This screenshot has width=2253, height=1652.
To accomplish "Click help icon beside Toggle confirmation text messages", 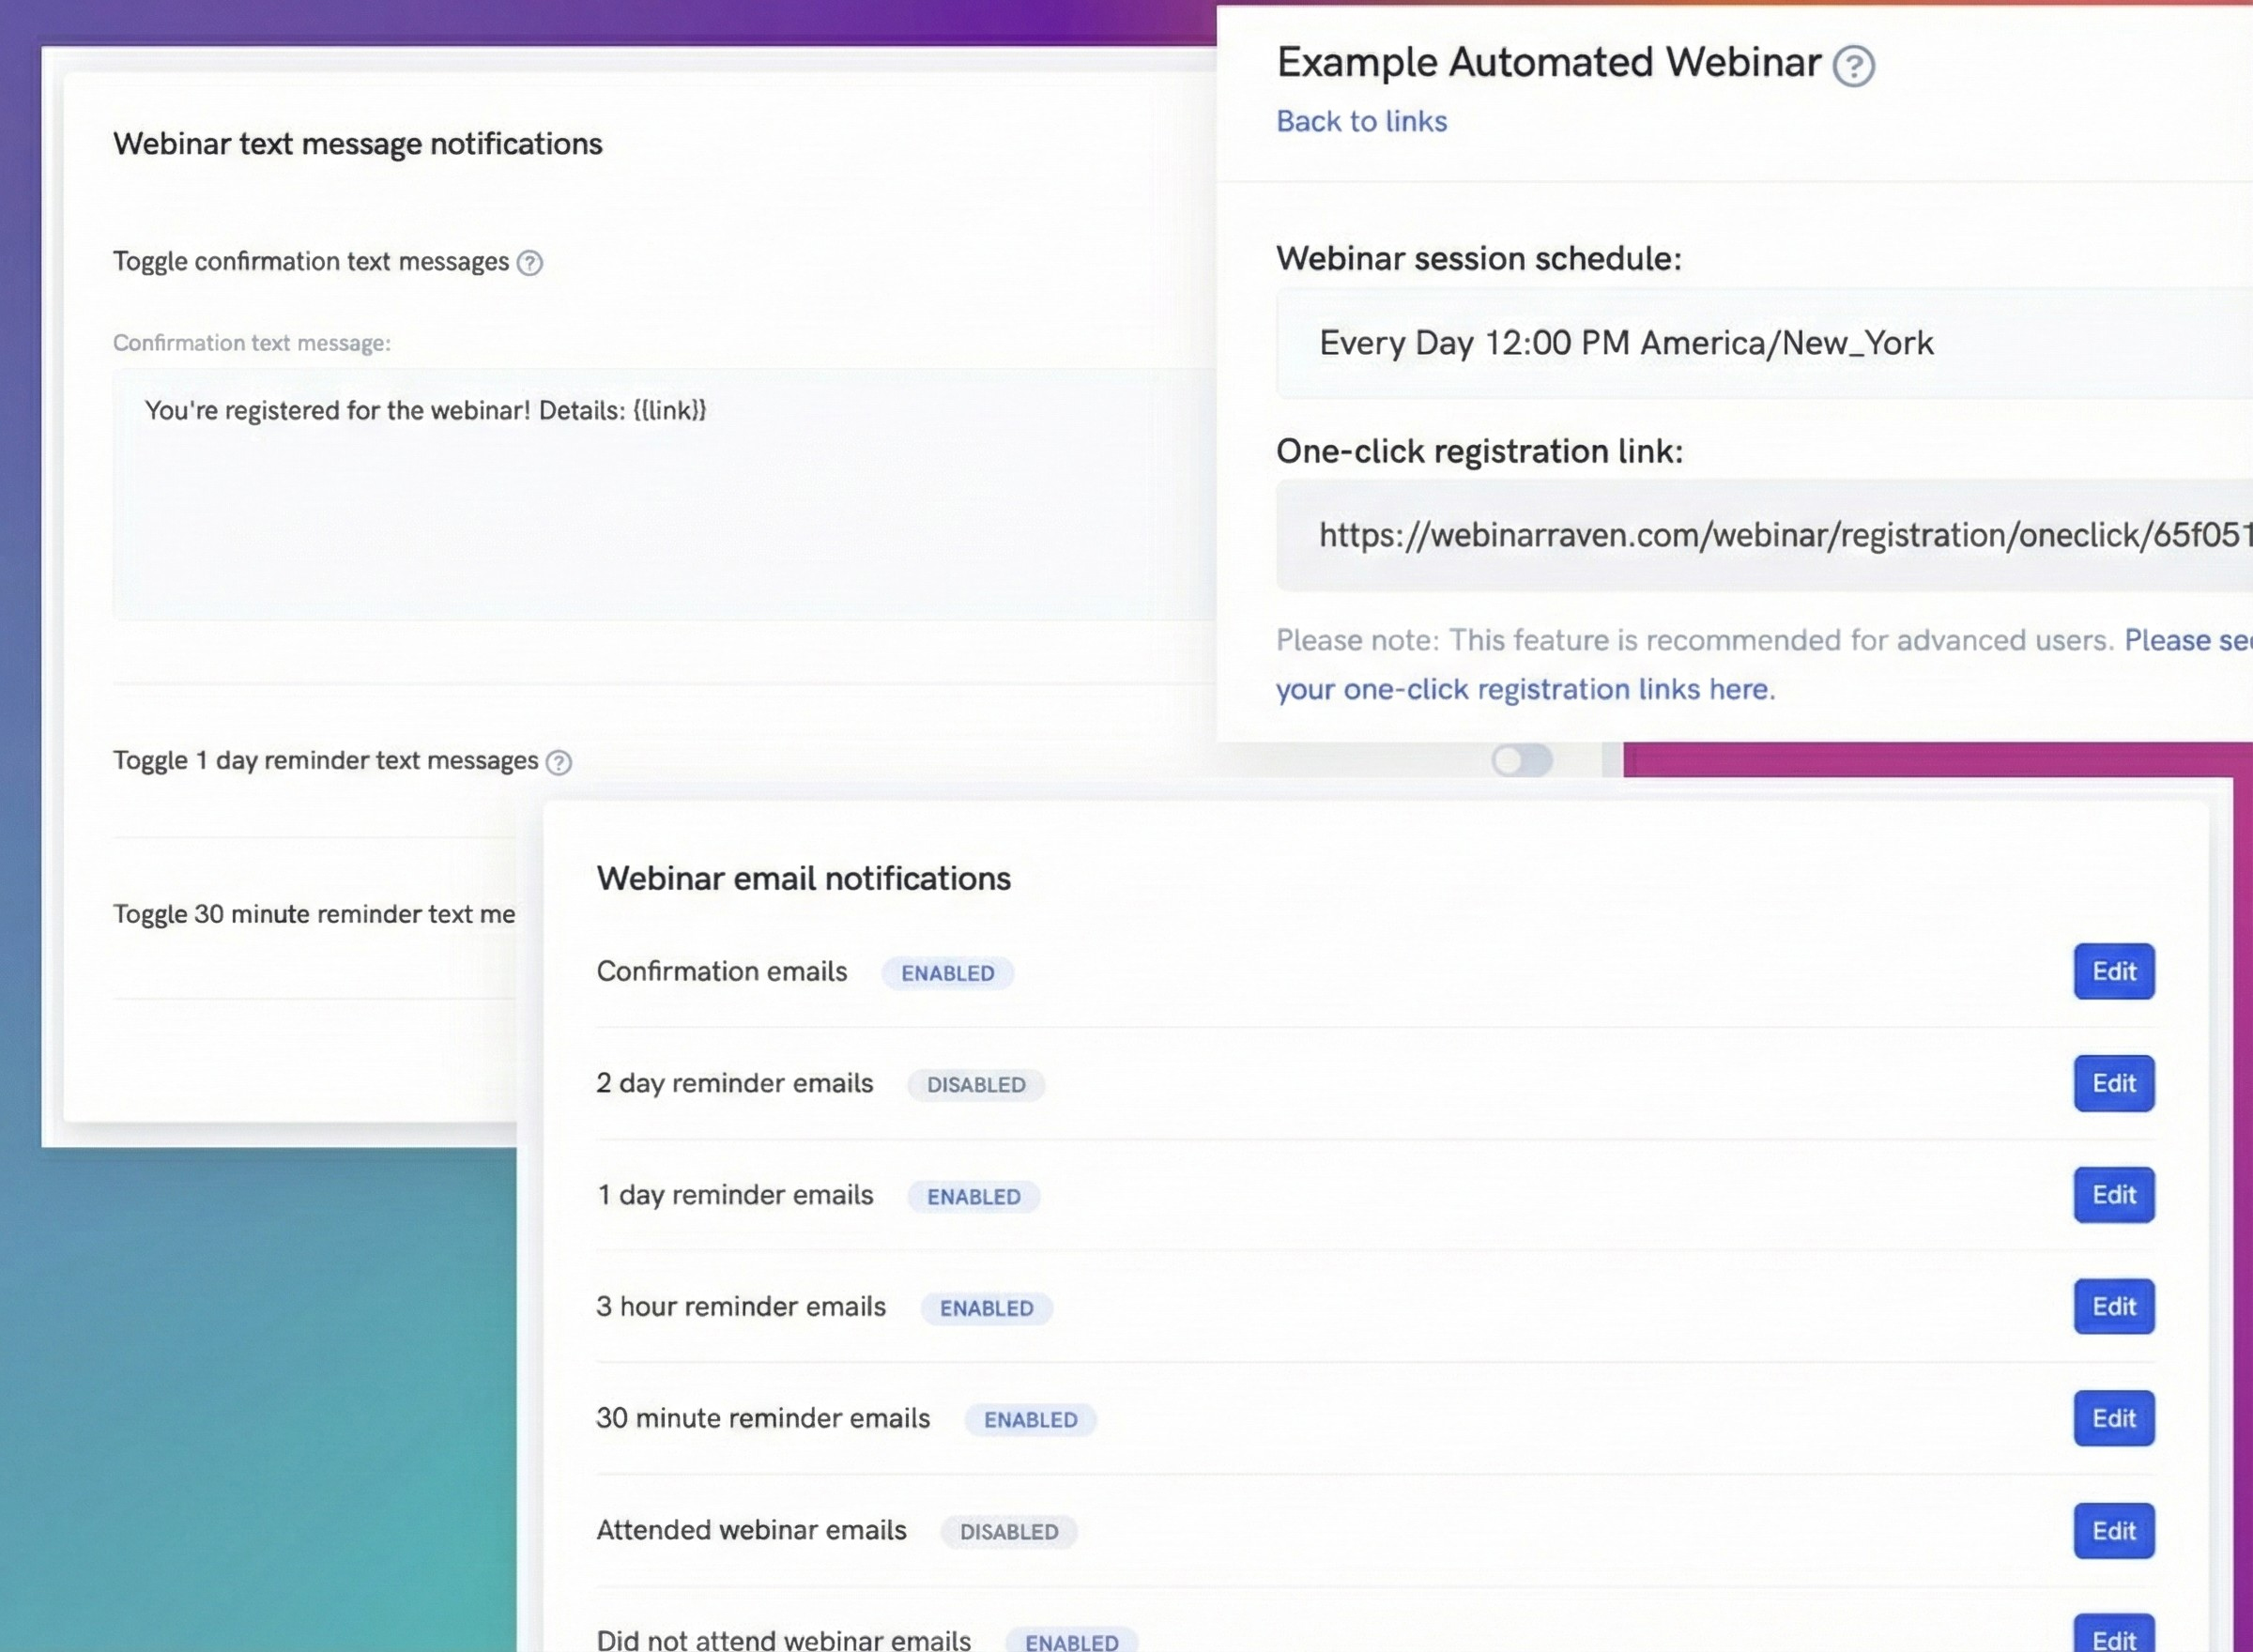I will (x=529, y=263).
